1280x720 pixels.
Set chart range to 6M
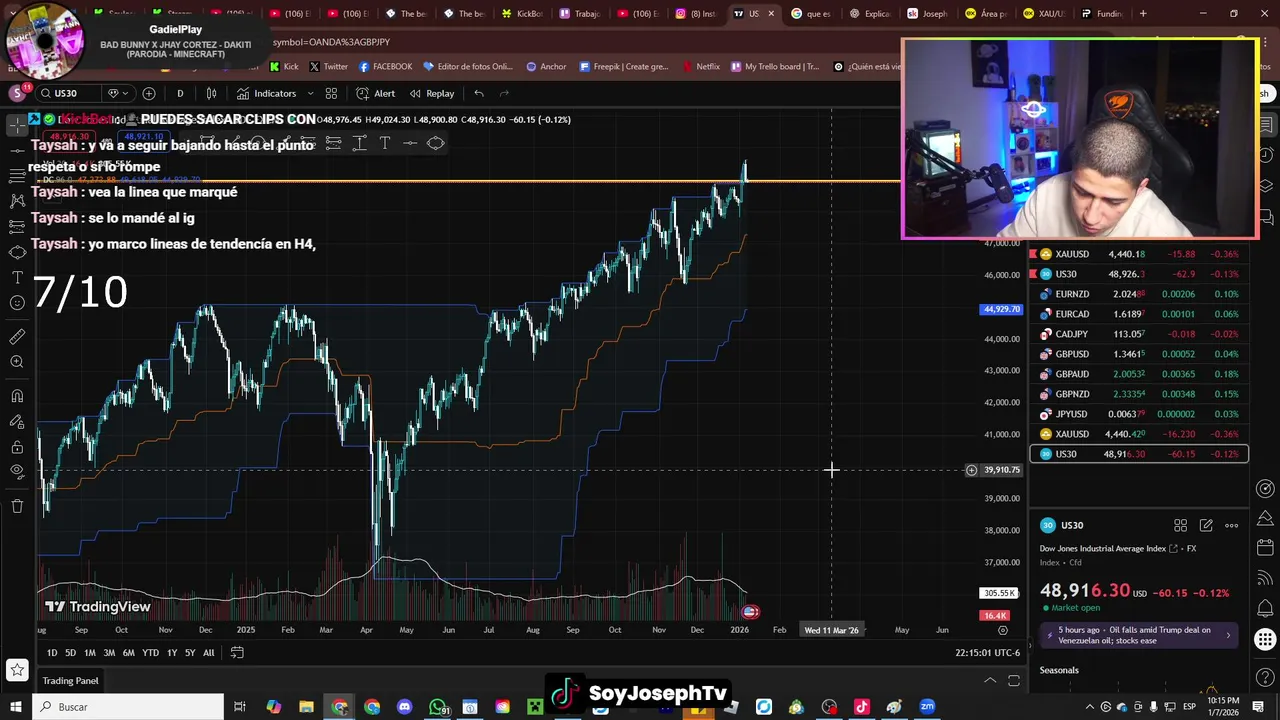128,653
